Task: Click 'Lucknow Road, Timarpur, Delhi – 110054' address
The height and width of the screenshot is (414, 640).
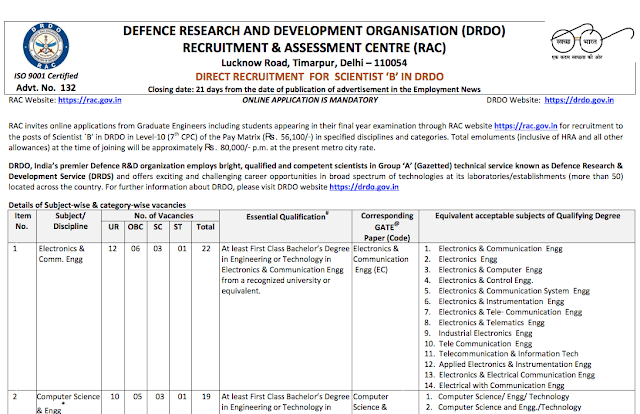Action: 314,63
